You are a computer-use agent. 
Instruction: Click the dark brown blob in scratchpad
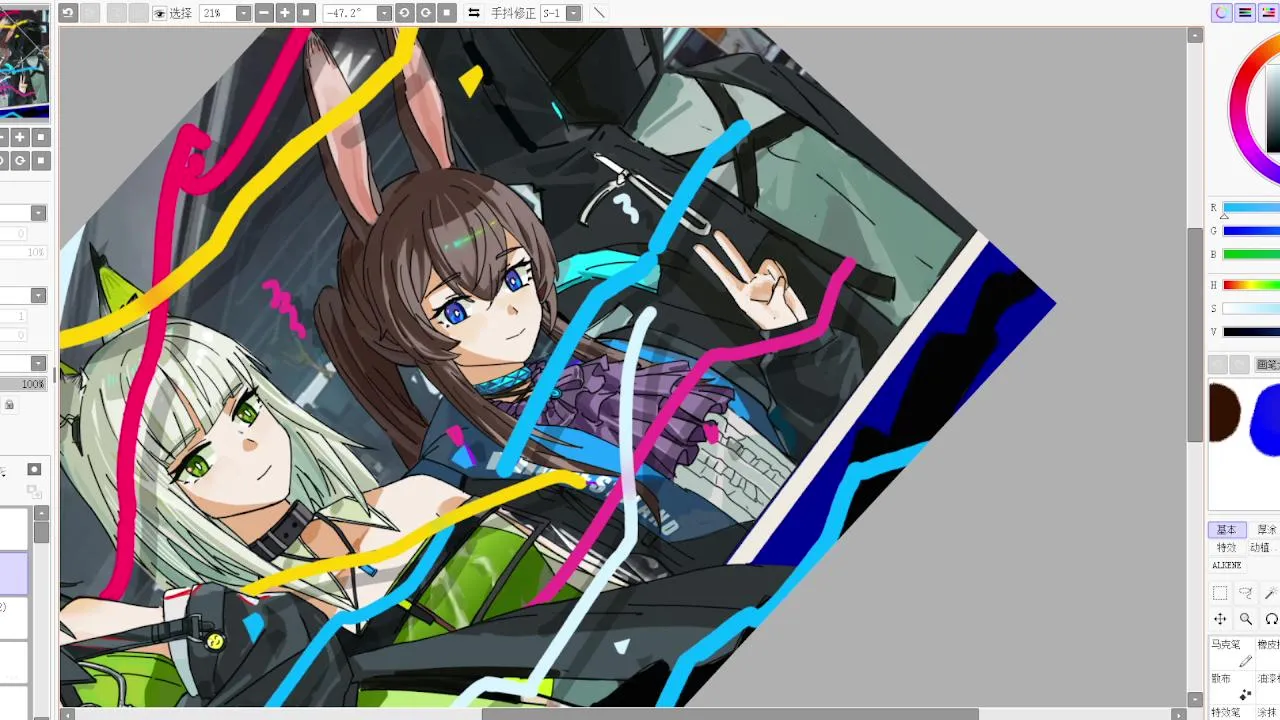click(x=1223, y=412)
